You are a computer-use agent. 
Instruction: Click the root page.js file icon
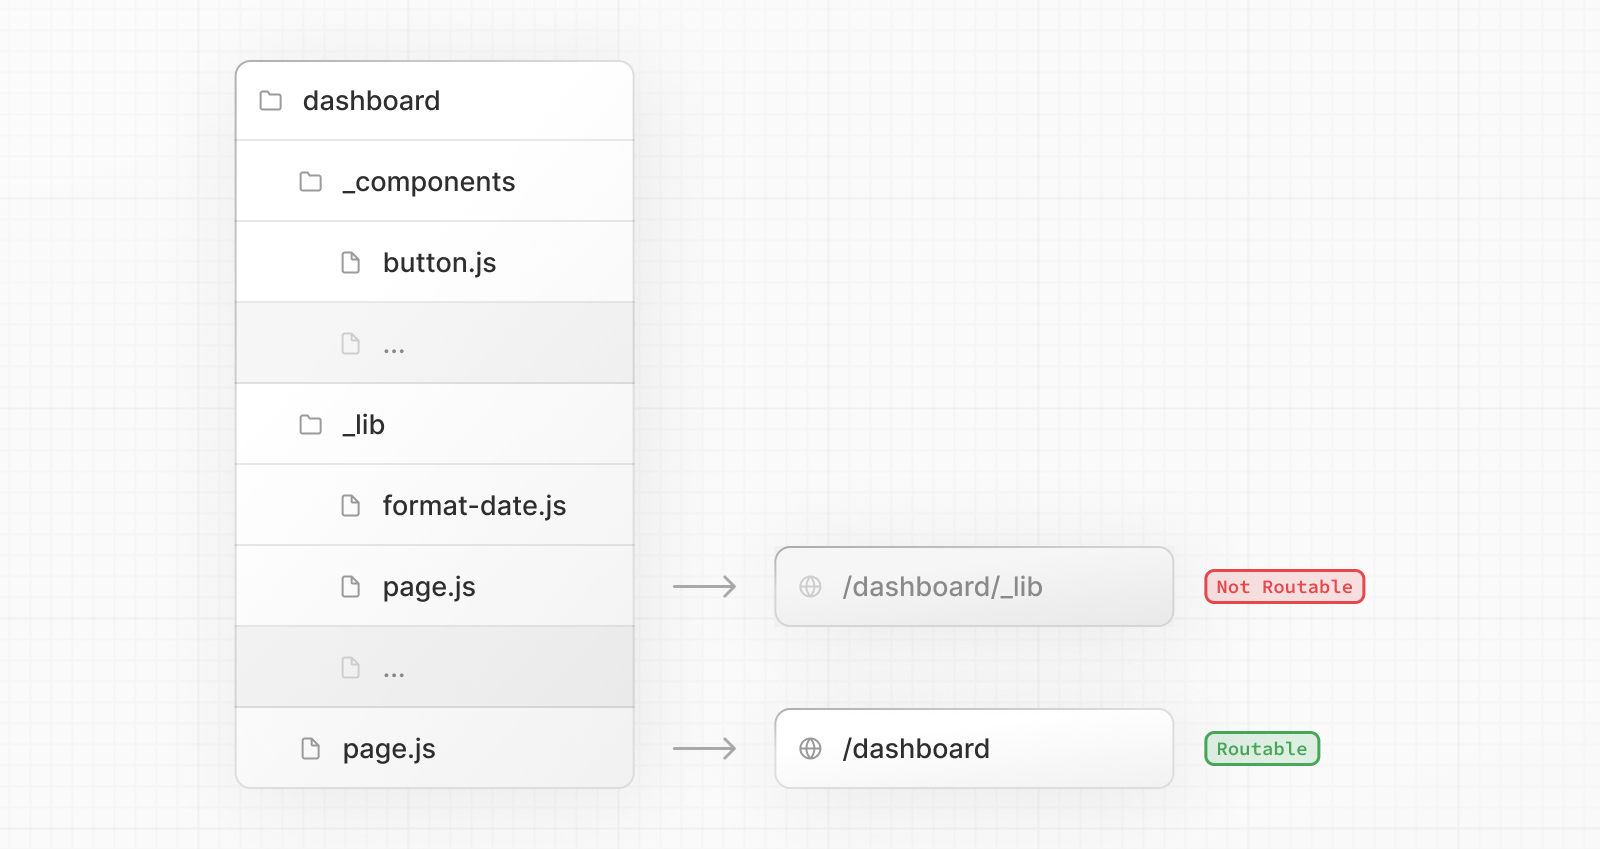click(311, 749)
